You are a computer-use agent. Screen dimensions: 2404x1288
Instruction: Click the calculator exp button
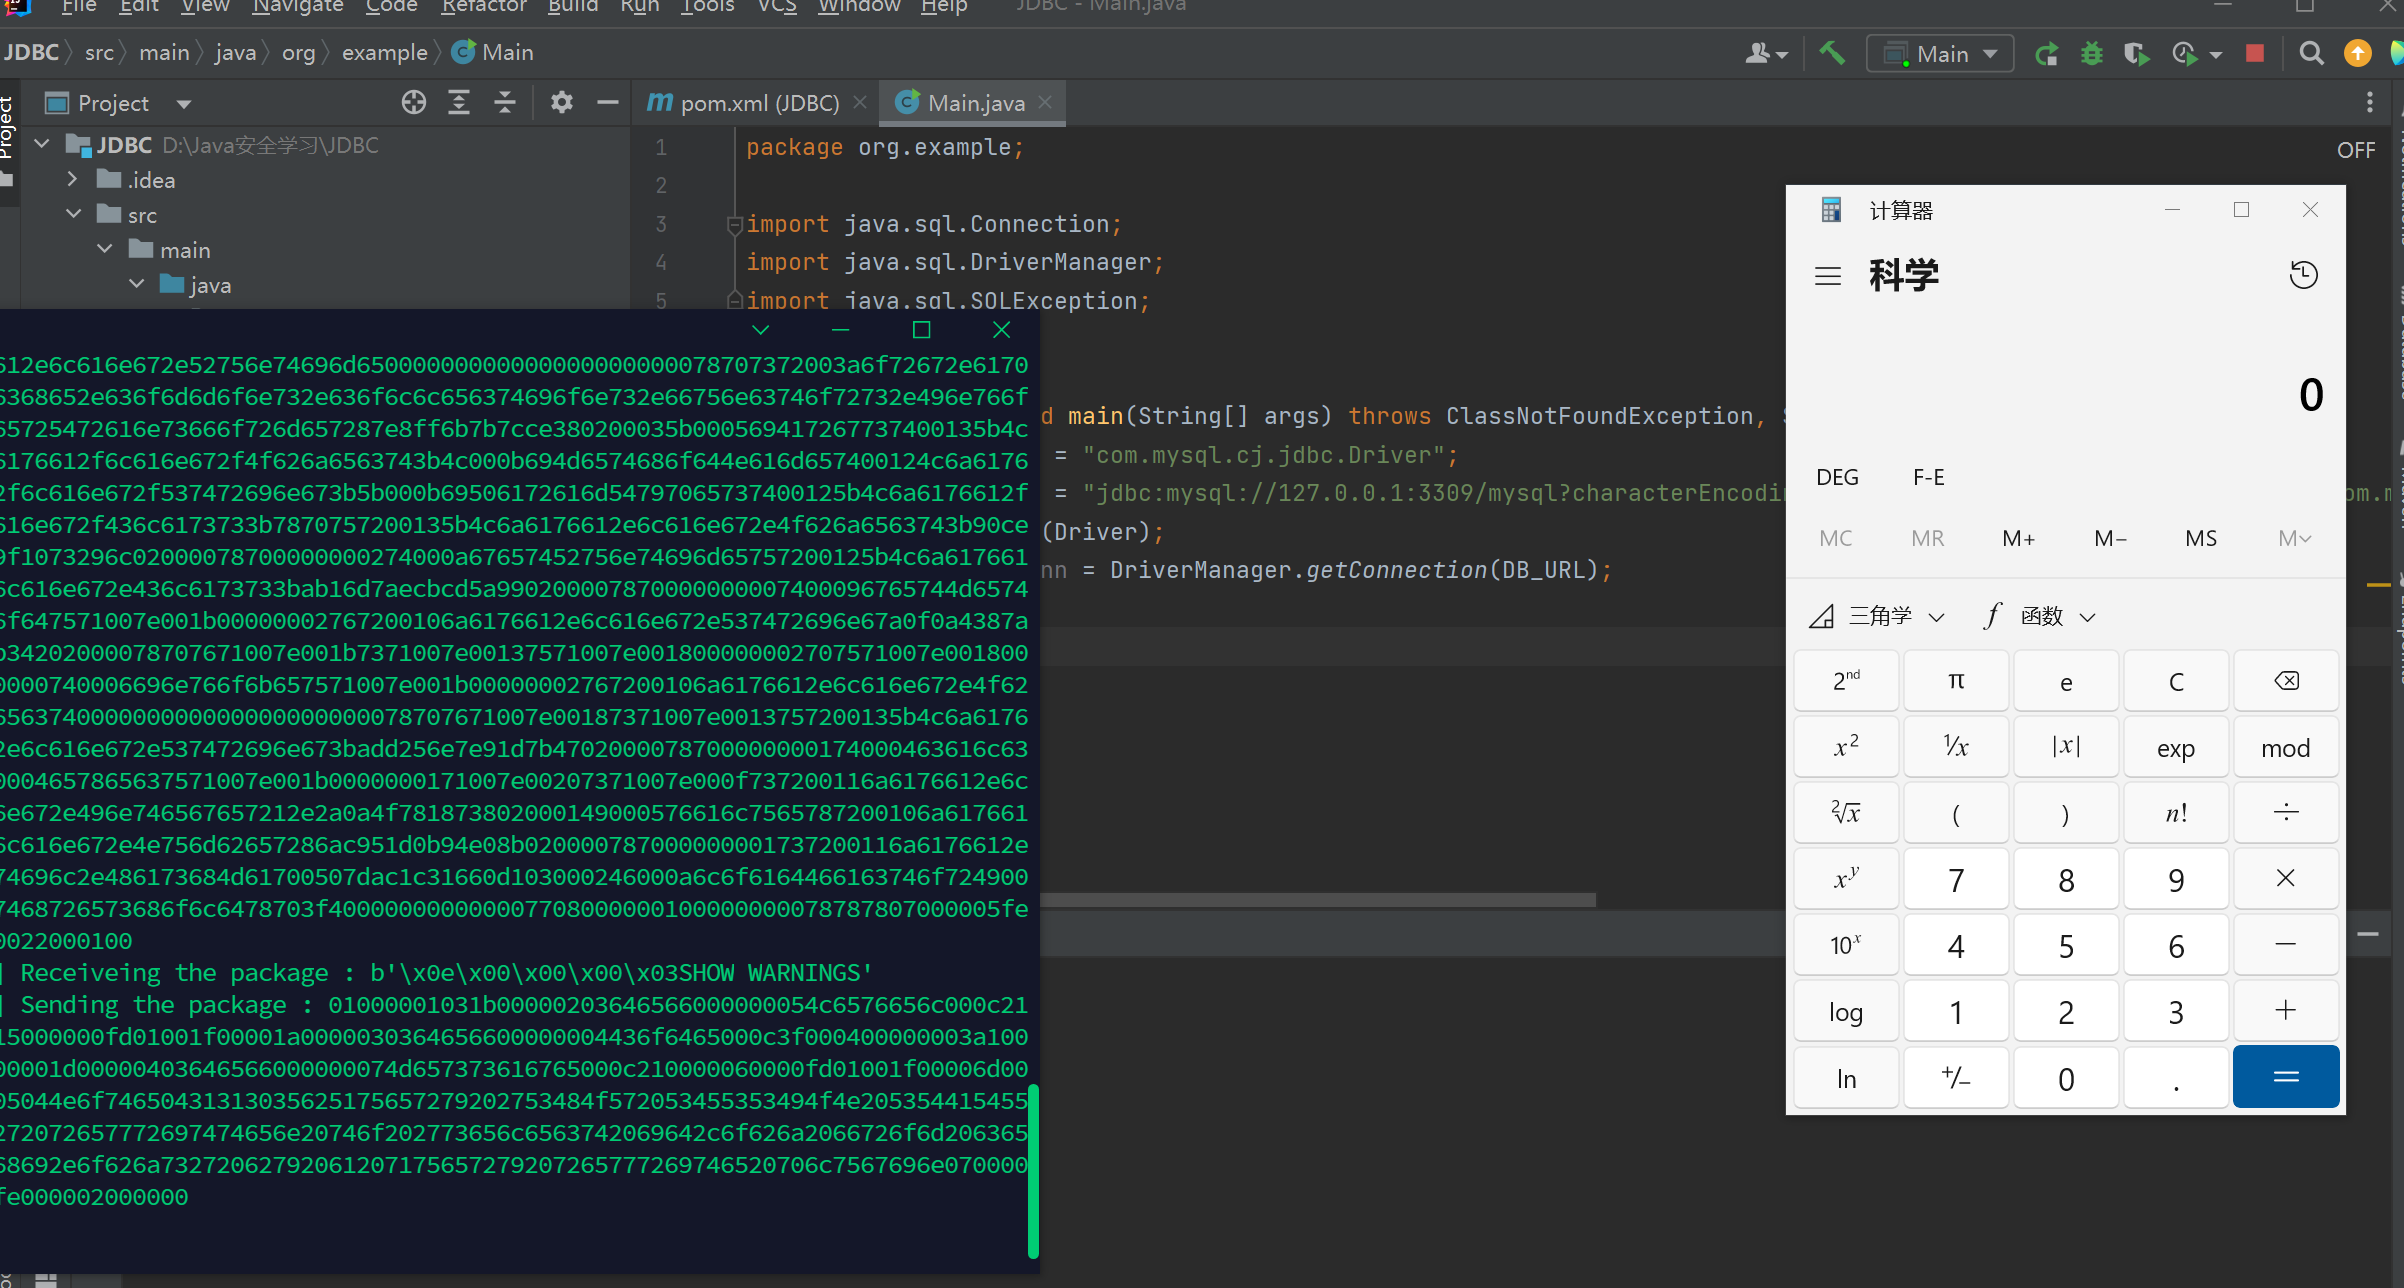[2176, 747]
